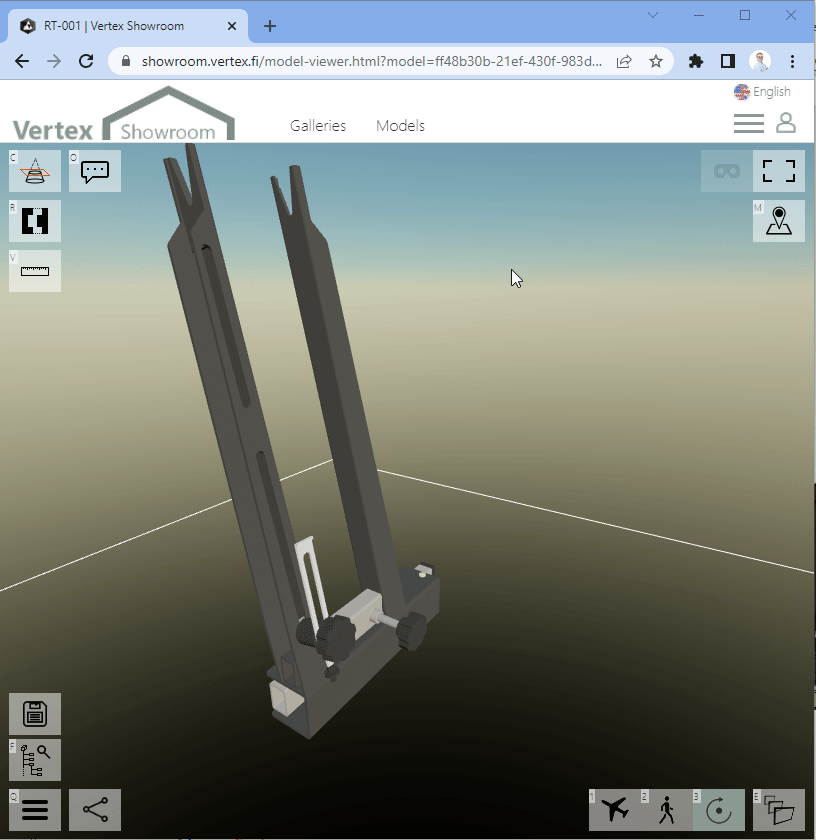The image size is (816, 840).
Task: Click the Vertex Showroom logo
Action: click(x=122, y=118)
